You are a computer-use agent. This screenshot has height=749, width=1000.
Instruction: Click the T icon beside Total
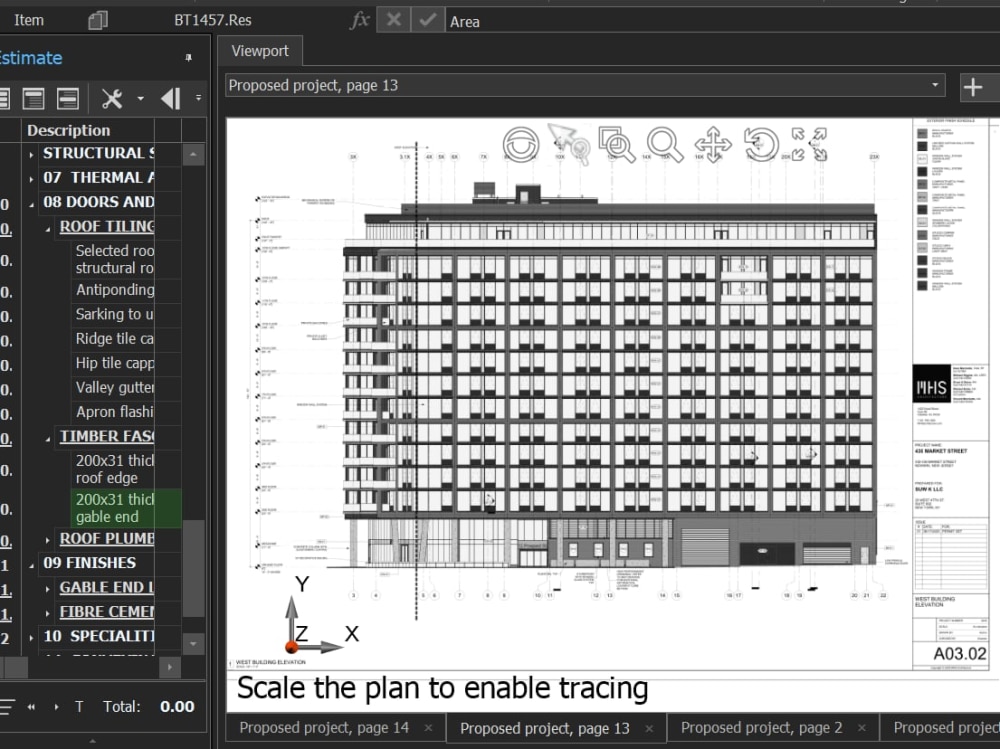(79, 707)
